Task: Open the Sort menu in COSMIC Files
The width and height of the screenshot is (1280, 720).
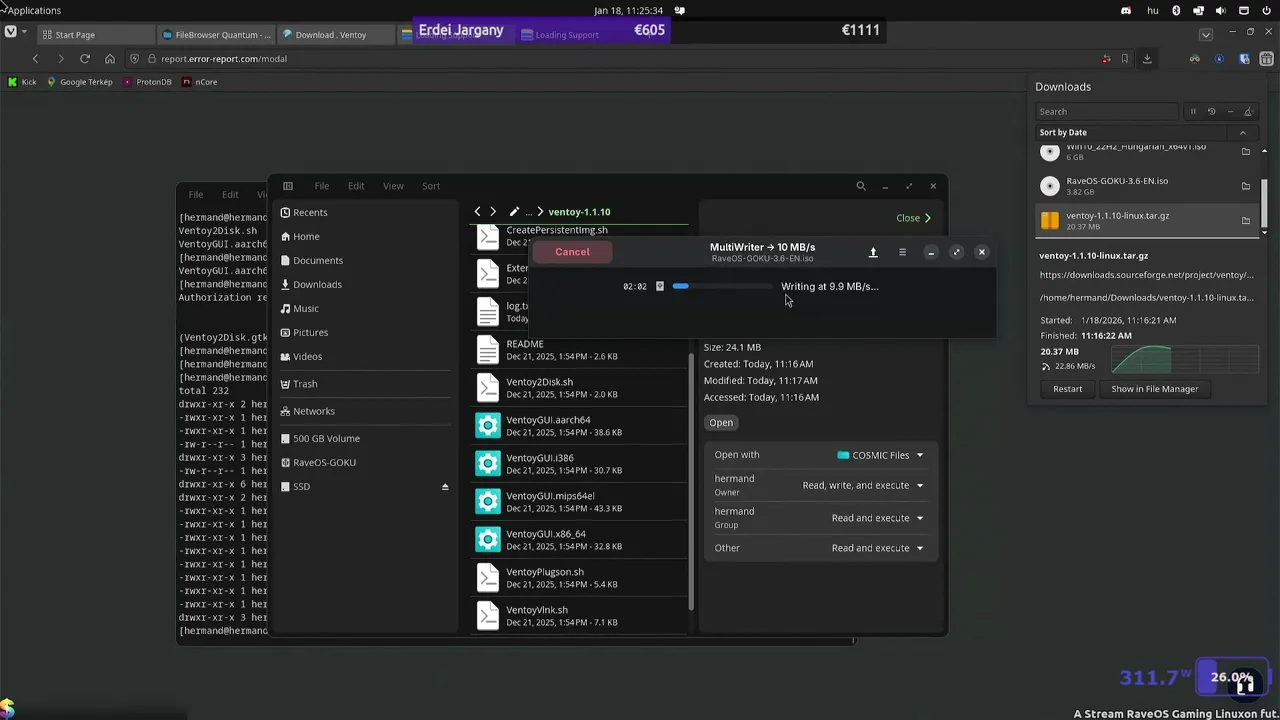Action: tap(431, 186)
